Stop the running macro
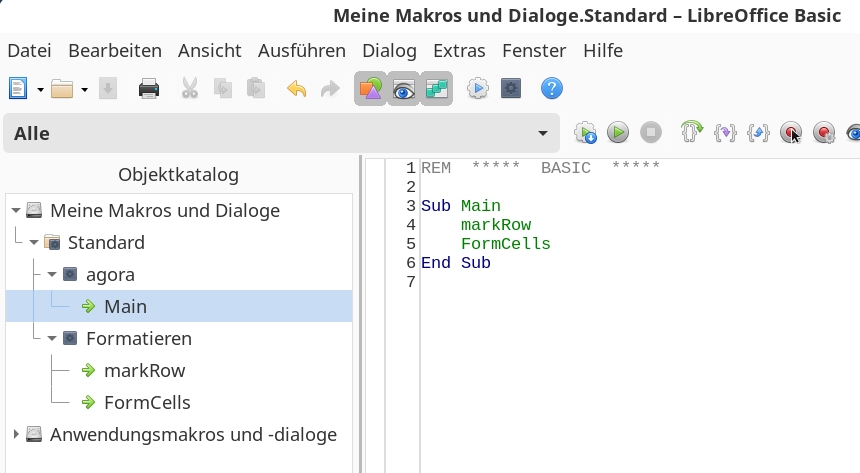860x473 pixels. coord(651,133)
